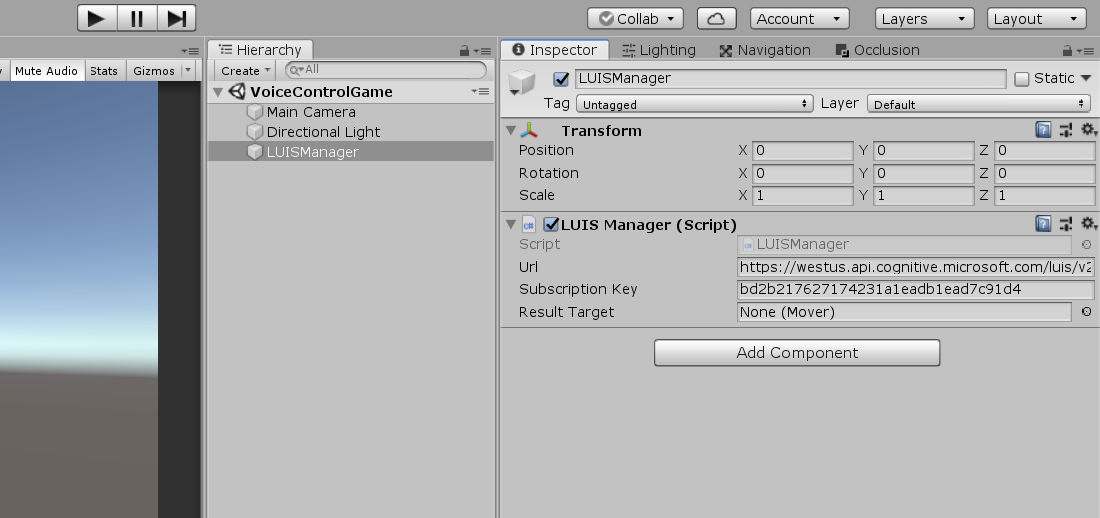
Task: Switch to the Occlusion tab
Action: (x=877, y=50)
